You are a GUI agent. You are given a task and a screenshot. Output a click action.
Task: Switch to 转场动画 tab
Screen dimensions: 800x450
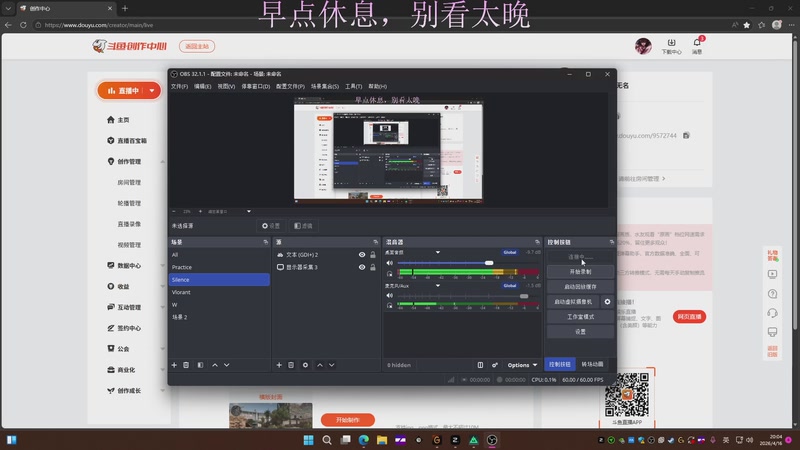point(592,364)
